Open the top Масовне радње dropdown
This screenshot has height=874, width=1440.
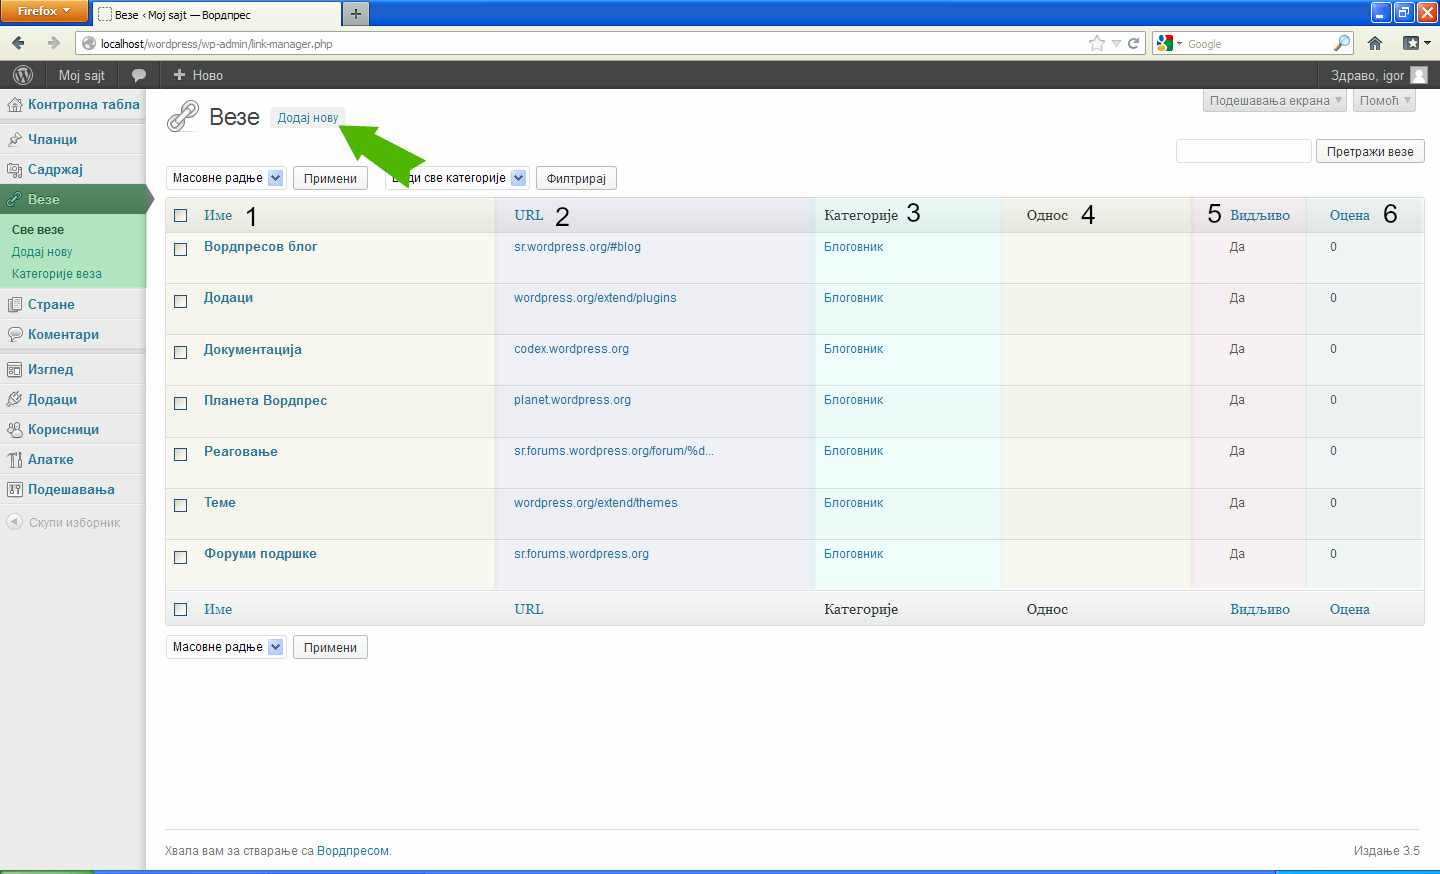(x=226, y=178)
